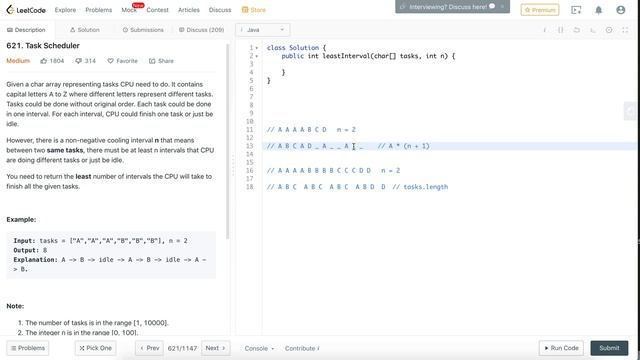Share the problem
Screen dimensions: 640x360
tap(161, 61)
